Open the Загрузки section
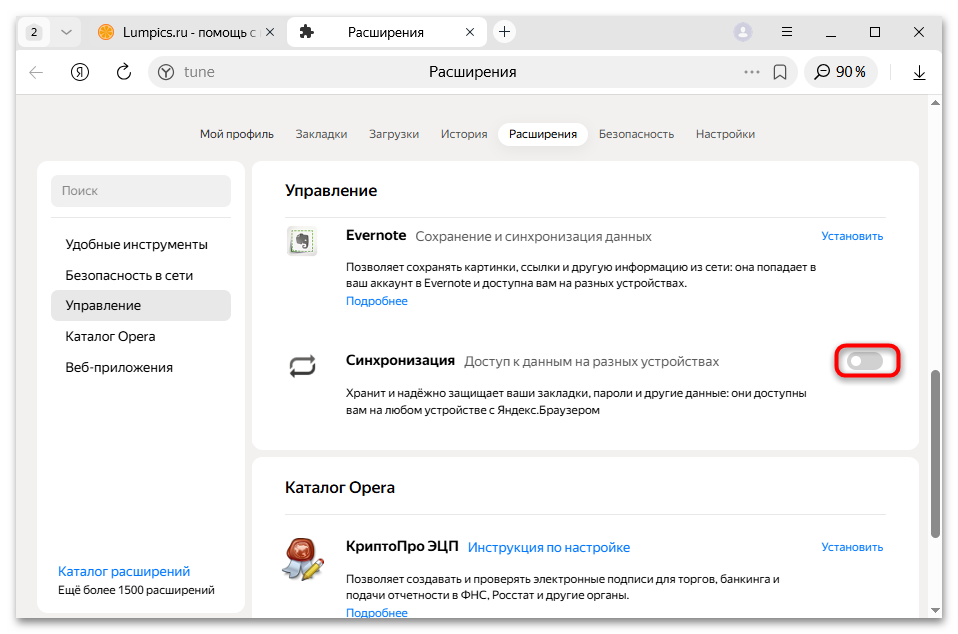Viewport: 958px width, 634px height. [394, 134]
